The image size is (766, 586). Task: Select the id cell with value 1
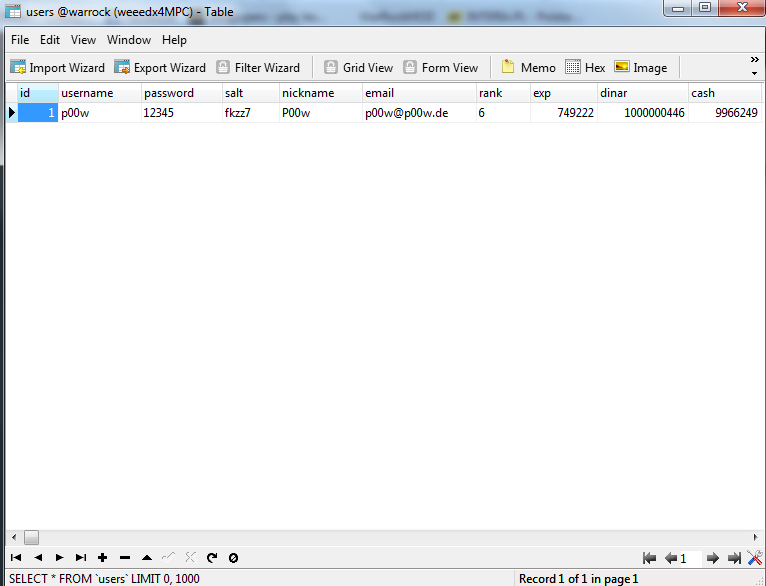pos(38,113)
